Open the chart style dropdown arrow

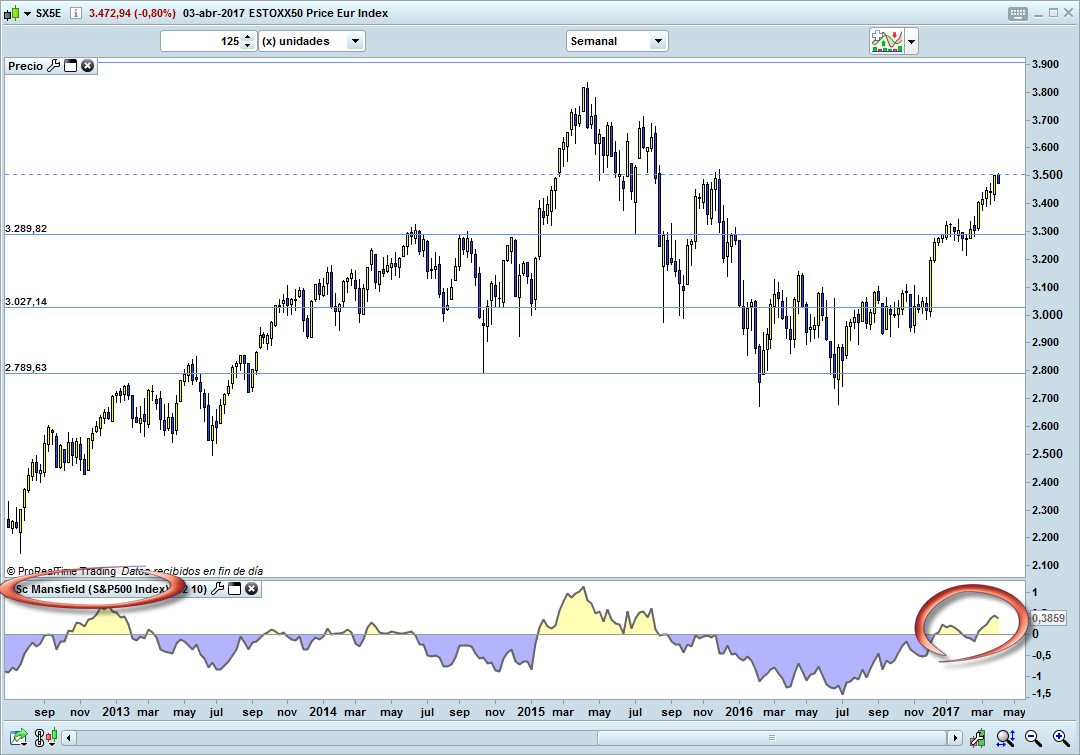[909, 40]
